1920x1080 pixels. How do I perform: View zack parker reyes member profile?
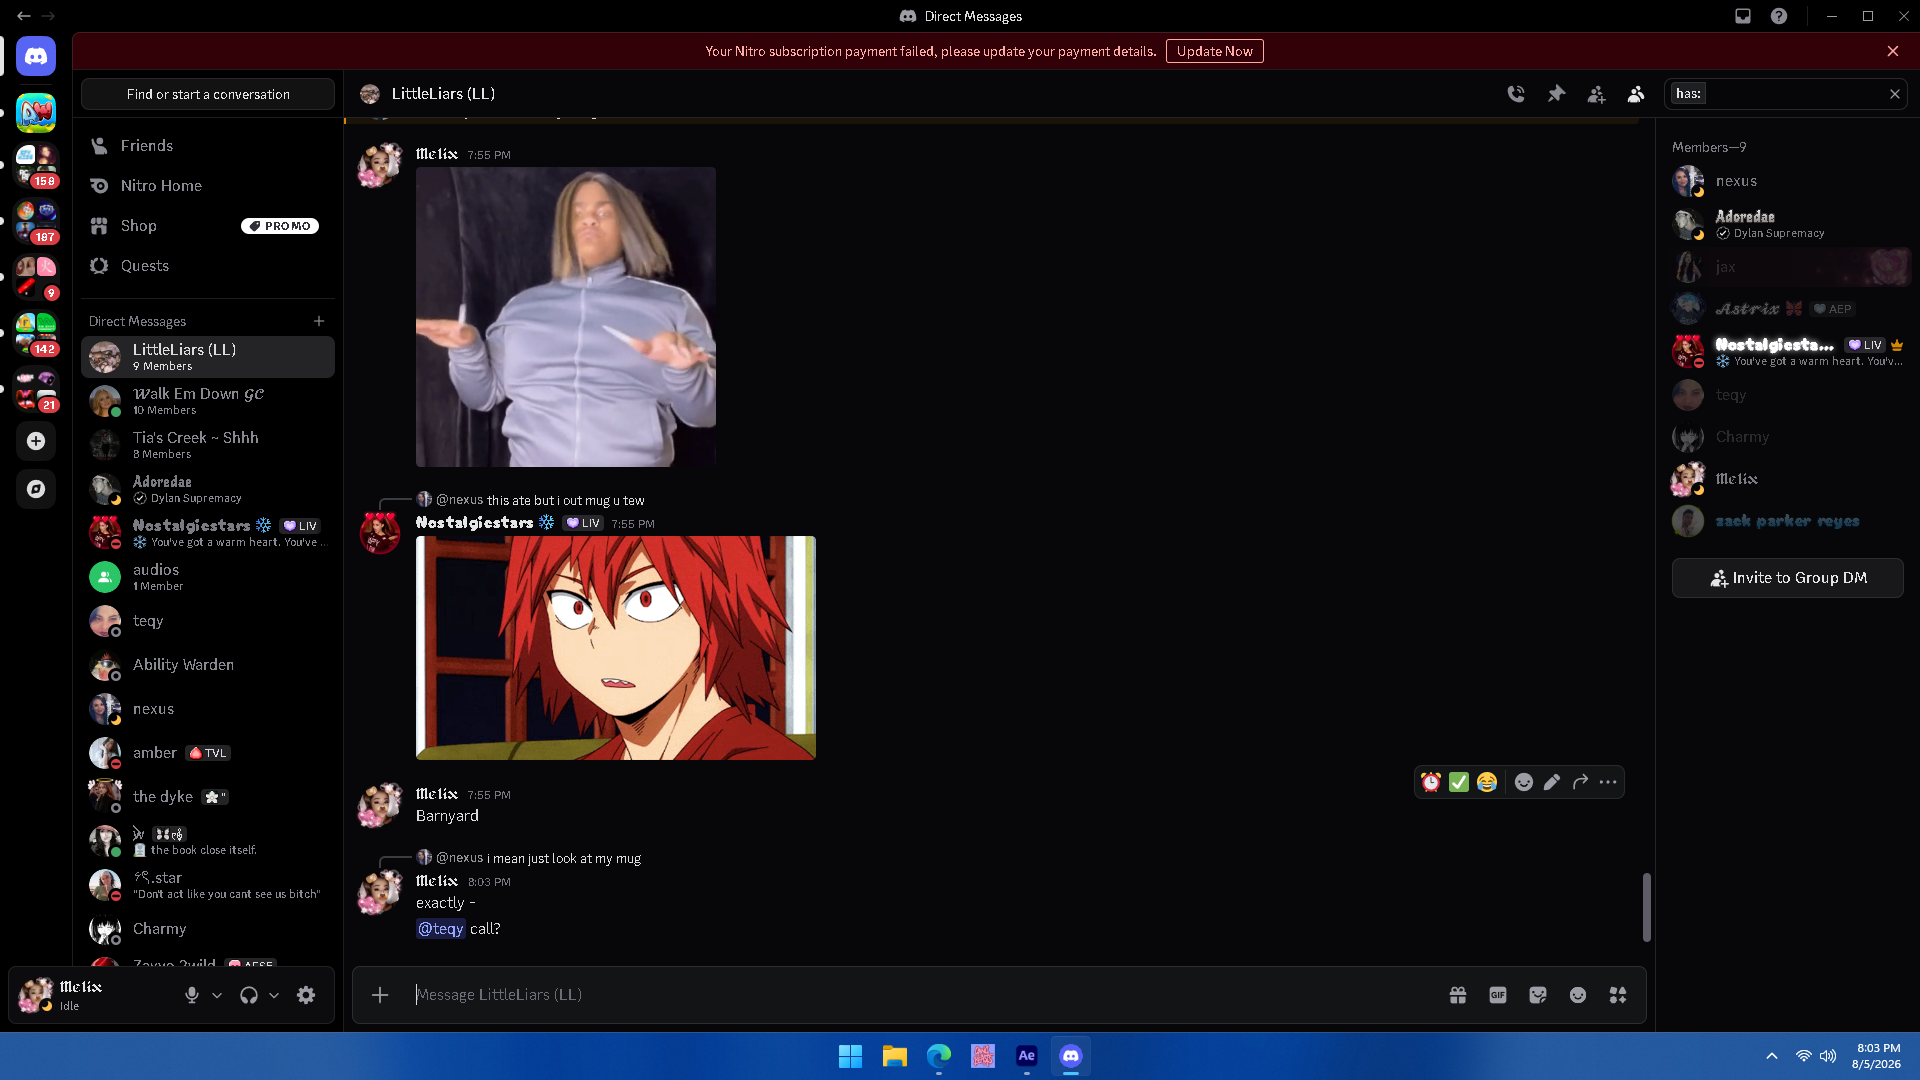tap(1788, 521)
